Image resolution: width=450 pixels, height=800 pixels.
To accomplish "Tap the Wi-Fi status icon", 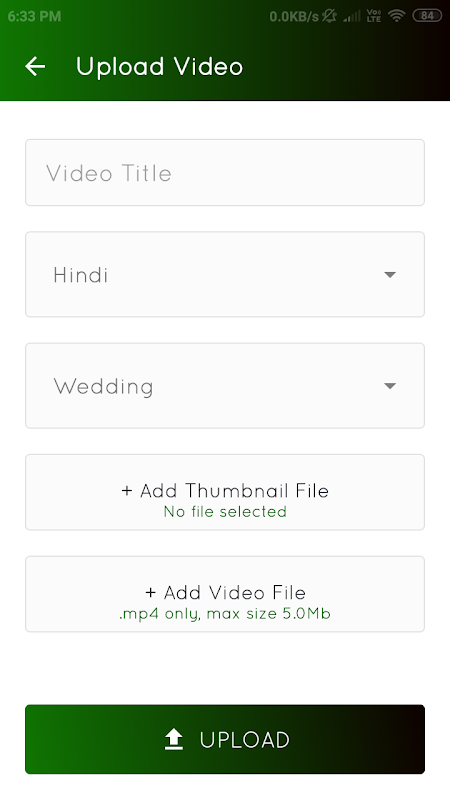I will coord(396,16).
